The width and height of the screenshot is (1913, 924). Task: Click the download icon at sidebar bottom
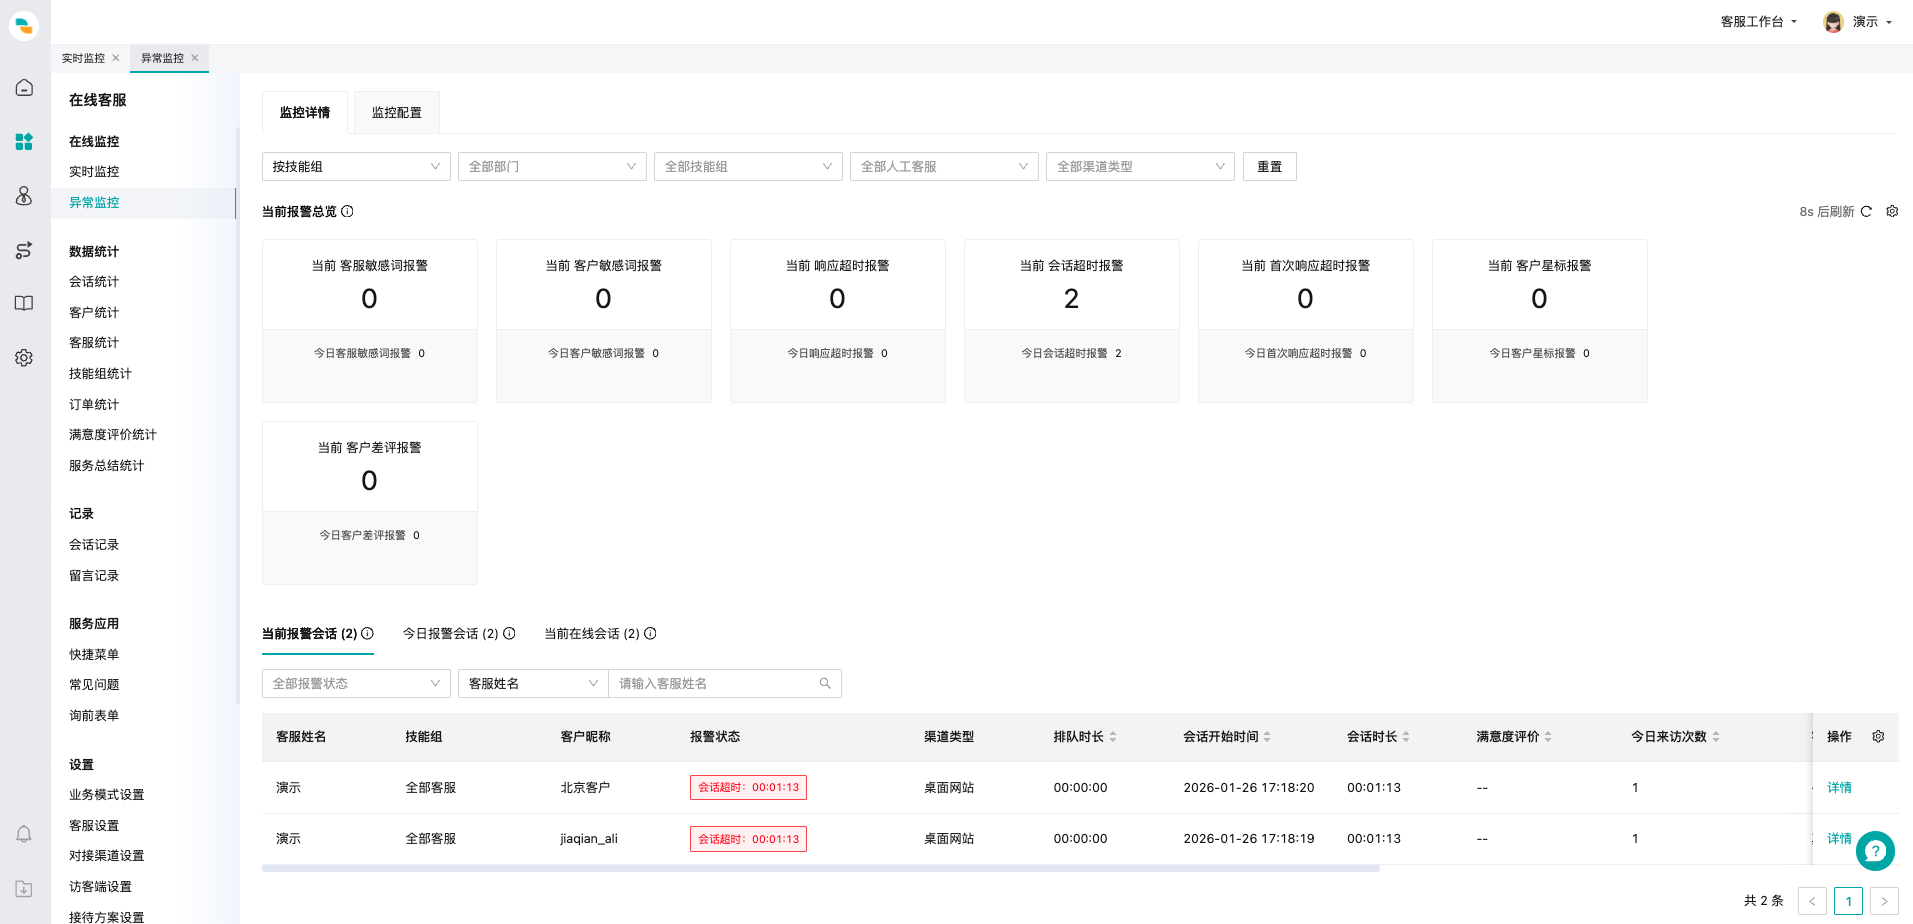click(23, 888)
